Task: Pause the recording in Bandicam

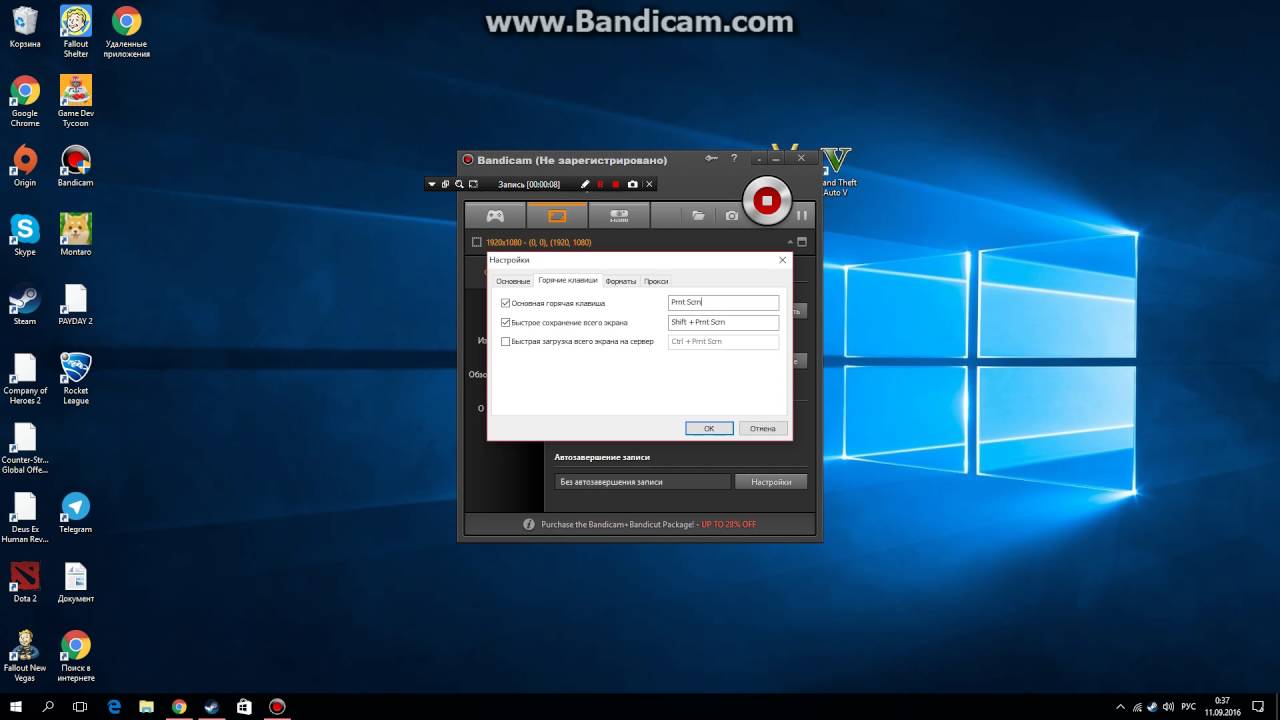Action: click(802, 215)
